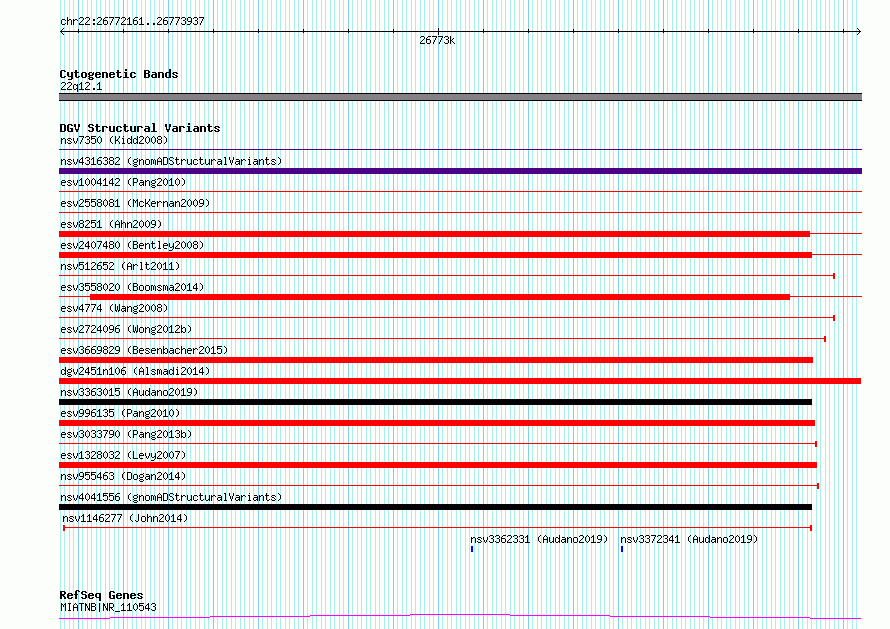890x629 pixels.
Task: Select the 22q12.1 band label
Action: point(81,86)
